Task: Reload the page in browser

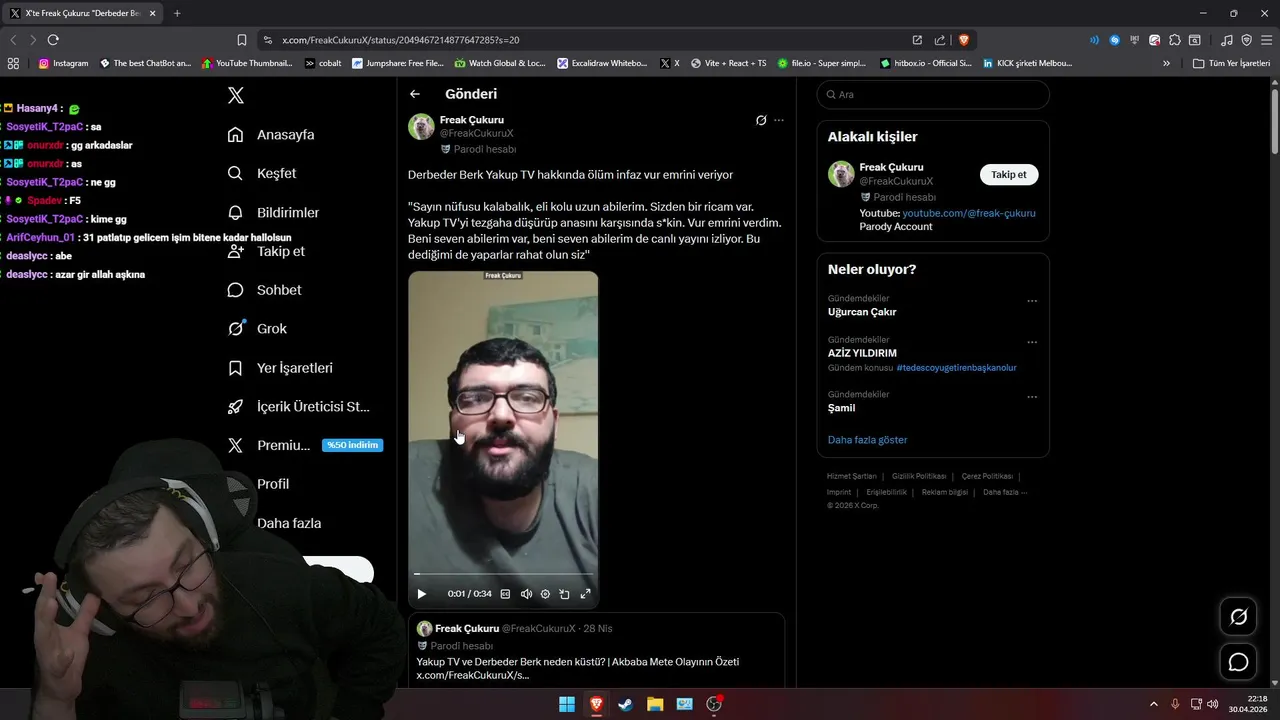Action: click(53, 40)
